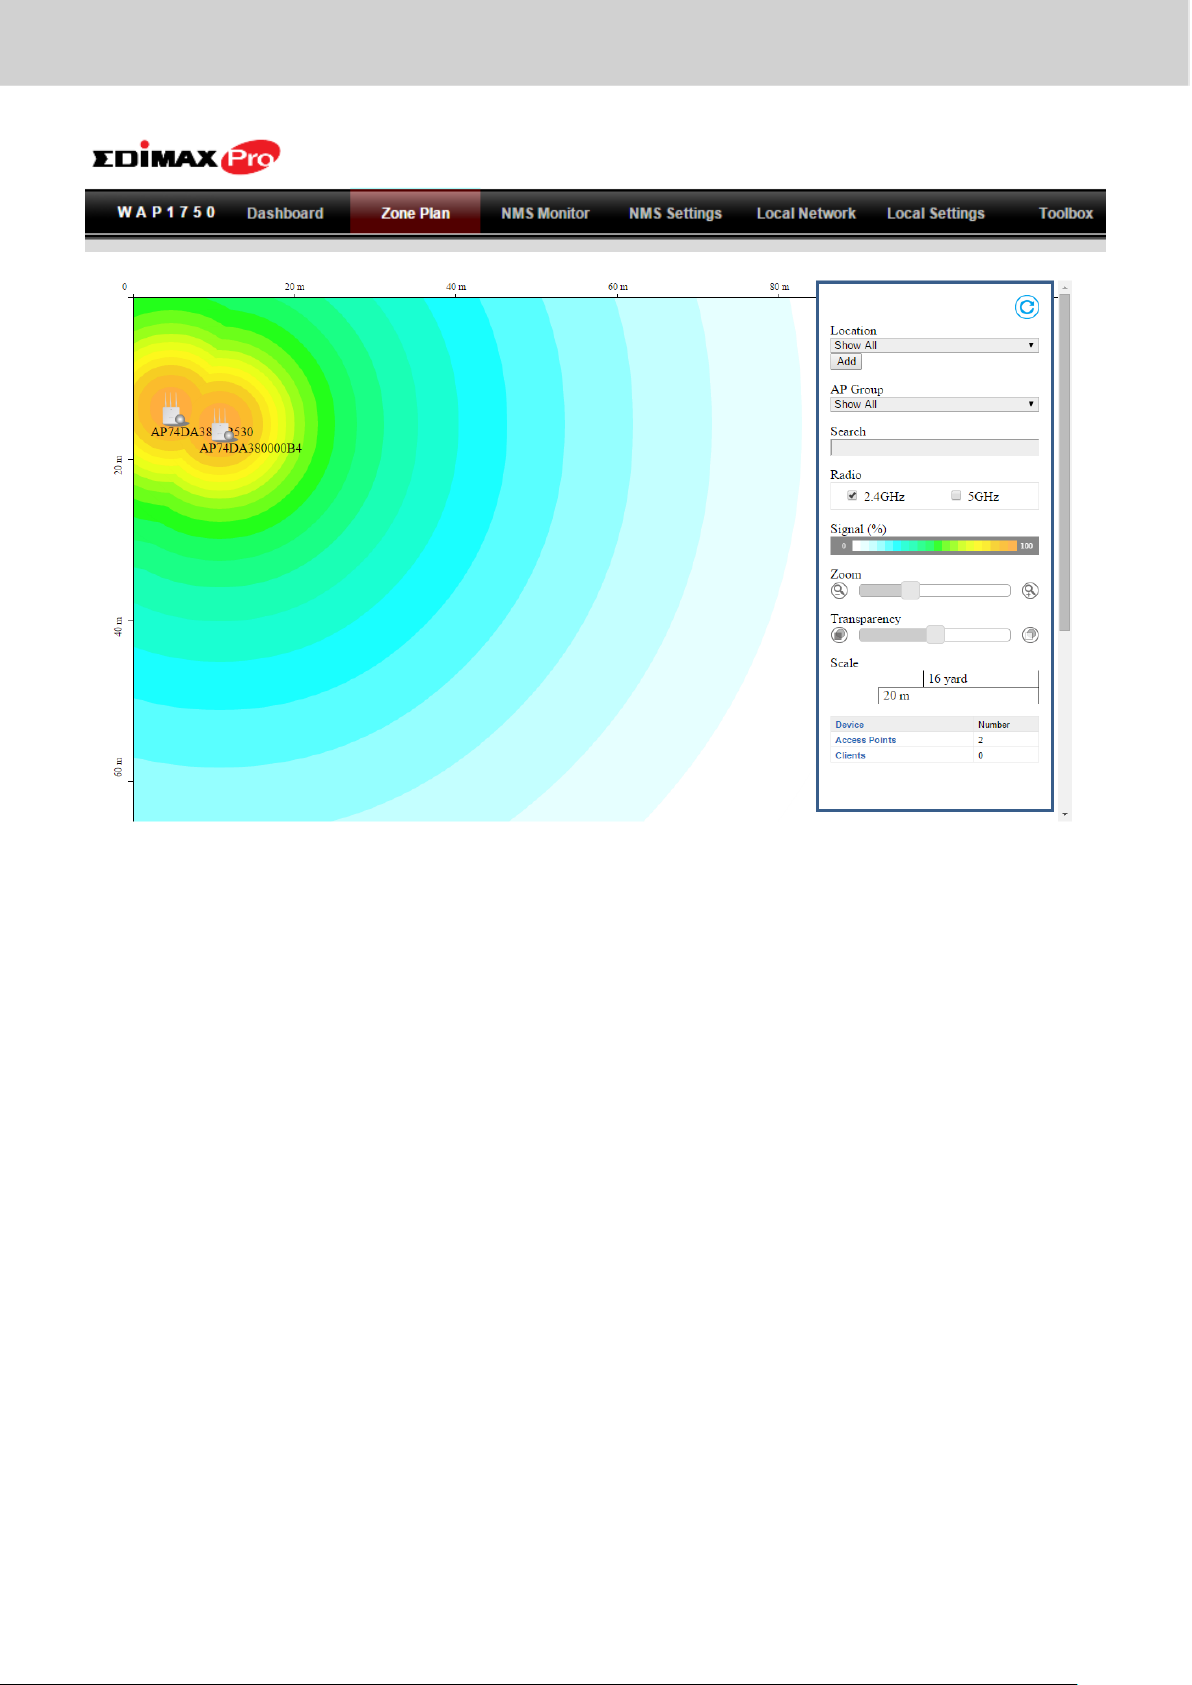1192x1685 pixels.
Task: Open the Toolbox menu
Action: click(1065, 213)
